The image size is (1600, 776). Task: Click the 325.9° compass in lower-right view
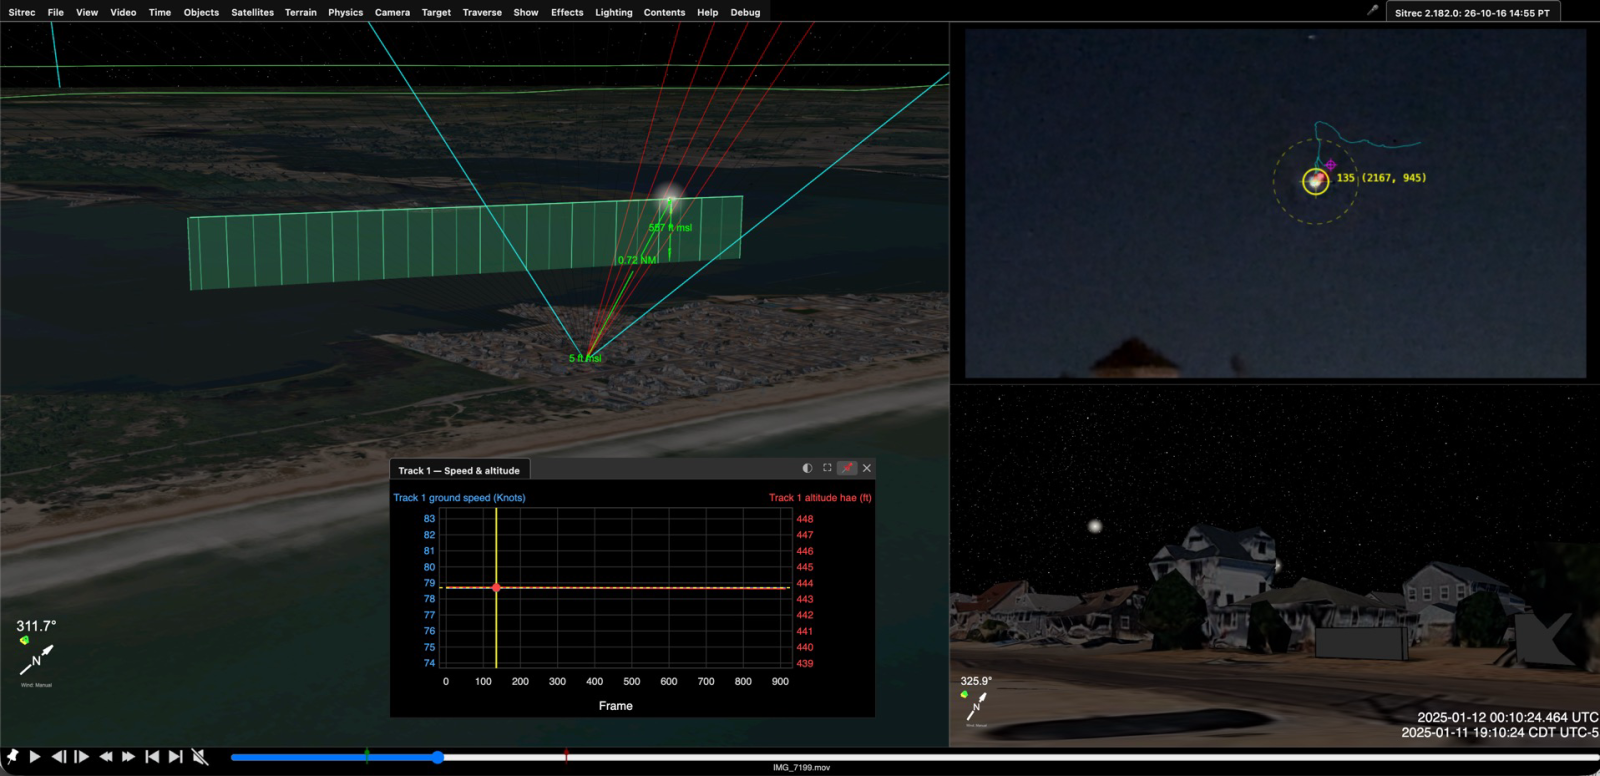976,703
